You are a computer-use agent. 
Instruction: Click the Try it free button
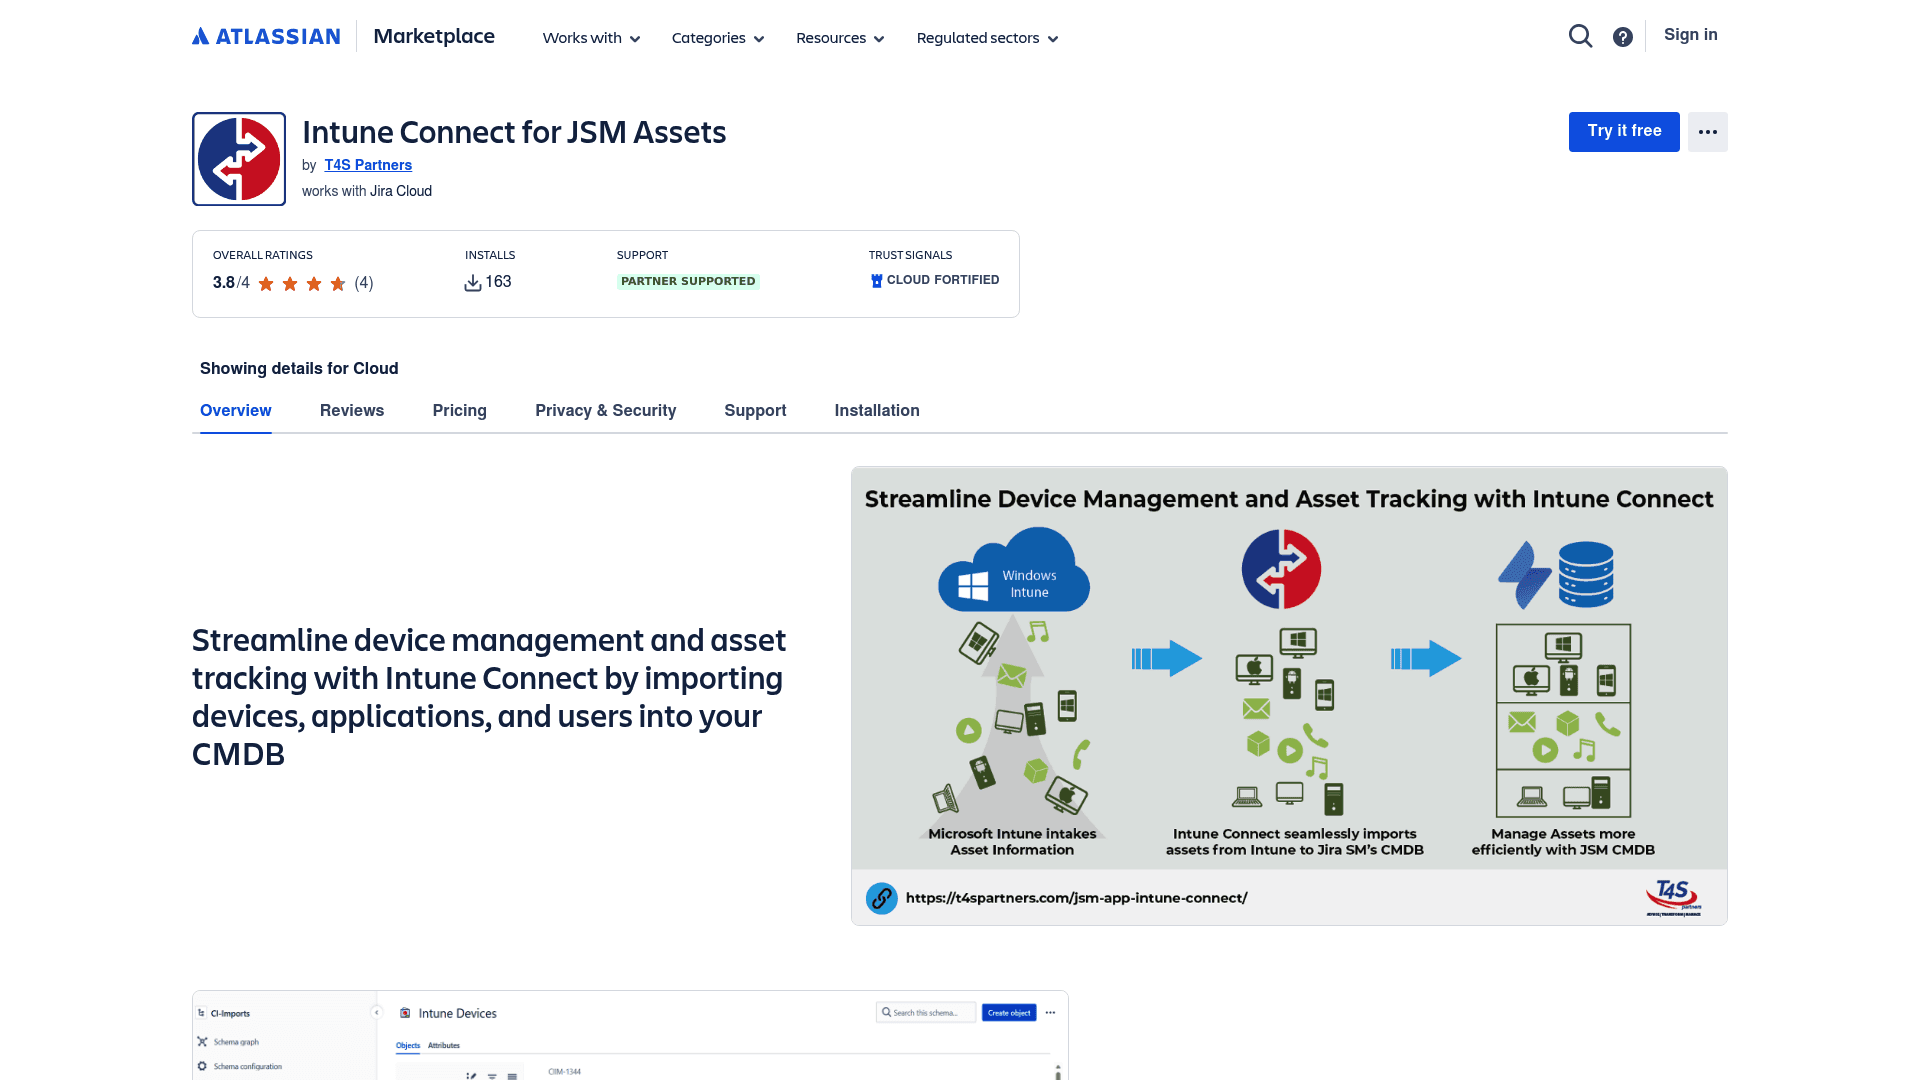pos(1624,131)
